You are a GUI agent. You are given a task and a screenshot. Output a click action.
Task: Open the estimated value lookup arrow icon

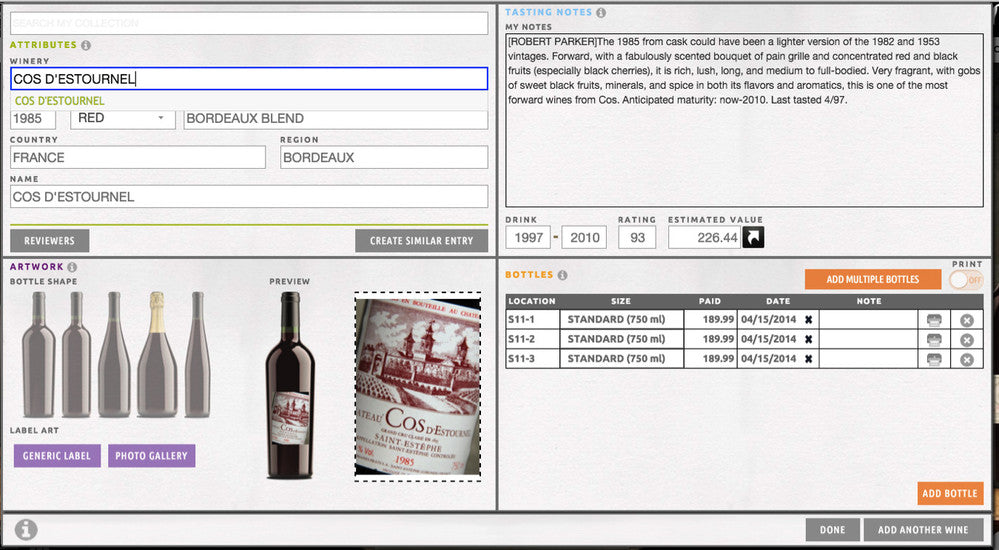(752, 237)
